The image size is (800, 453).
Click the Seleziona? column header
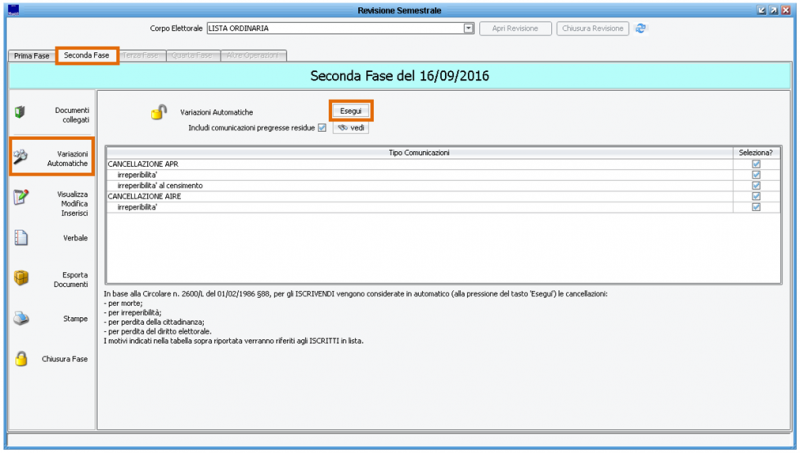tap(756, 153)
